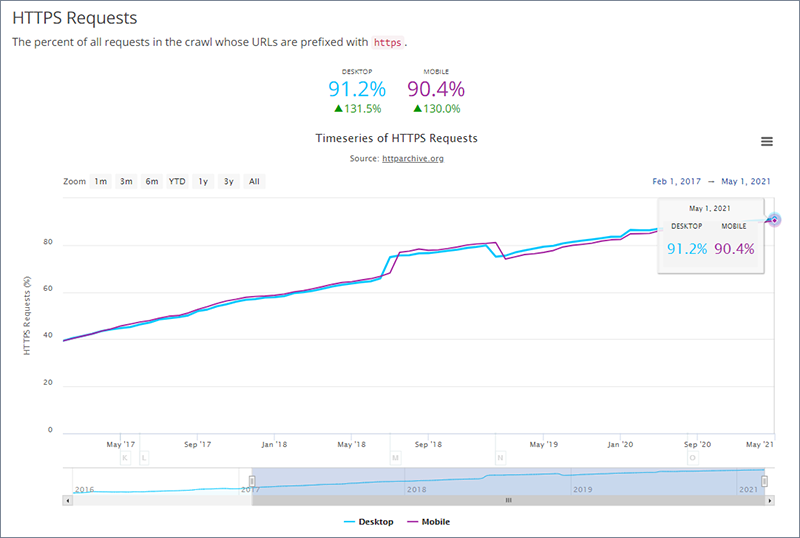Click the navigator scrollbar thumb

pos(508,500)
